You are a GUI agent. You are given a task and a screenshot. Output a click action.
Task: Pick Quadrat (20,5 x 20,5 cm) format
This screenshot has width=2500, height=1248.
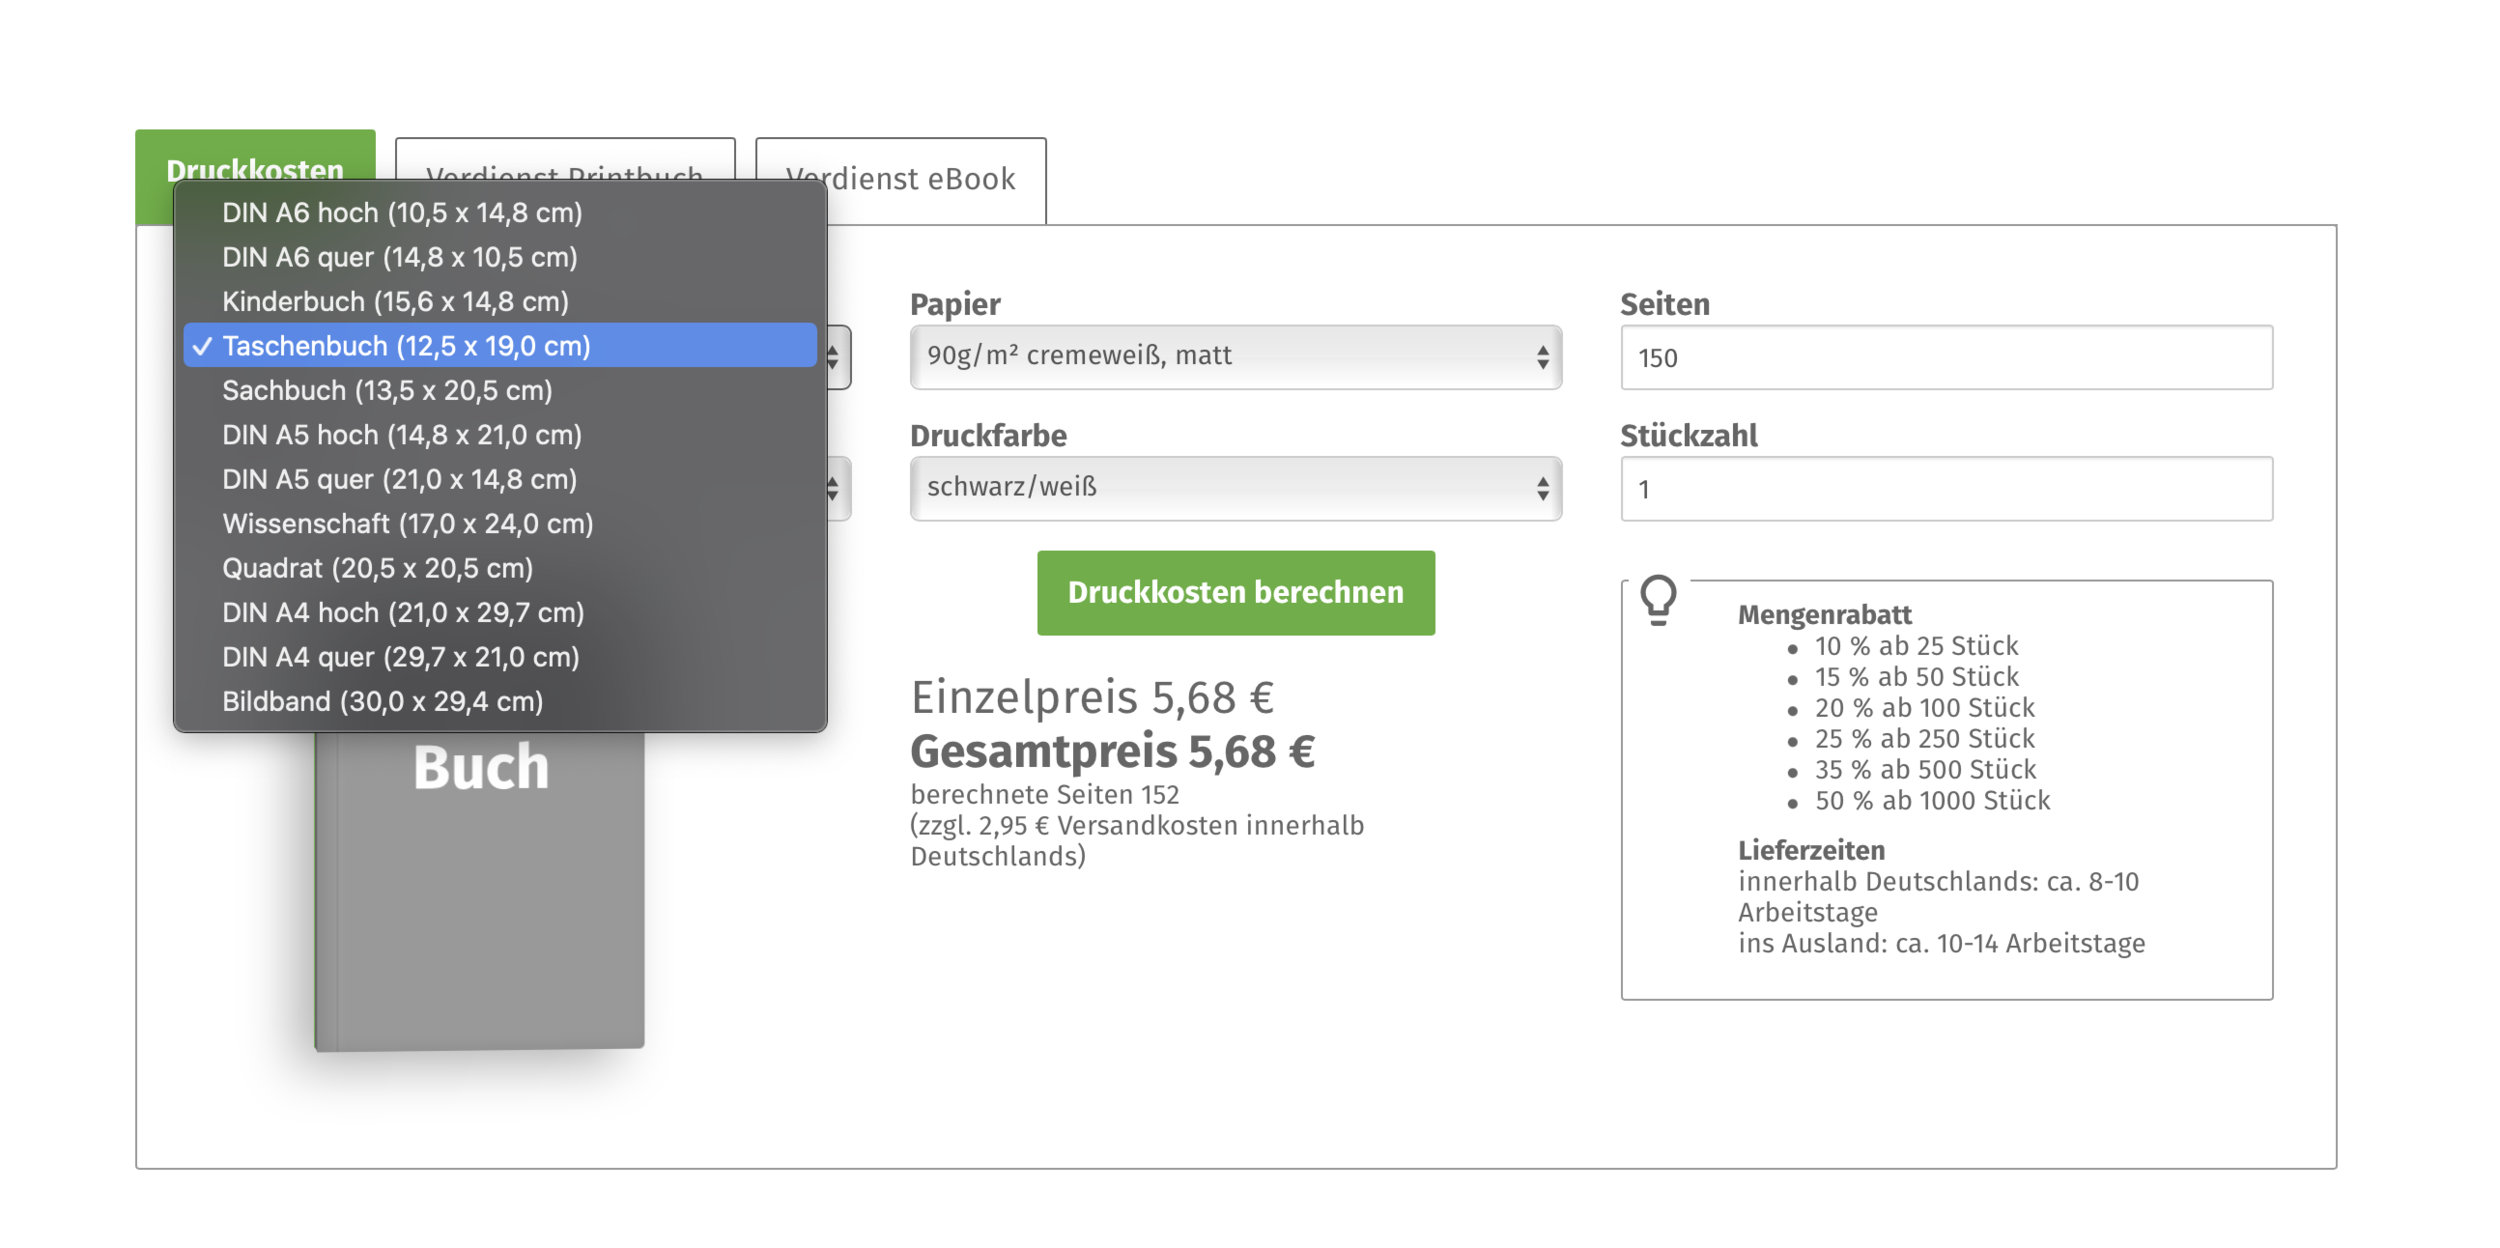tap(500, 568)
